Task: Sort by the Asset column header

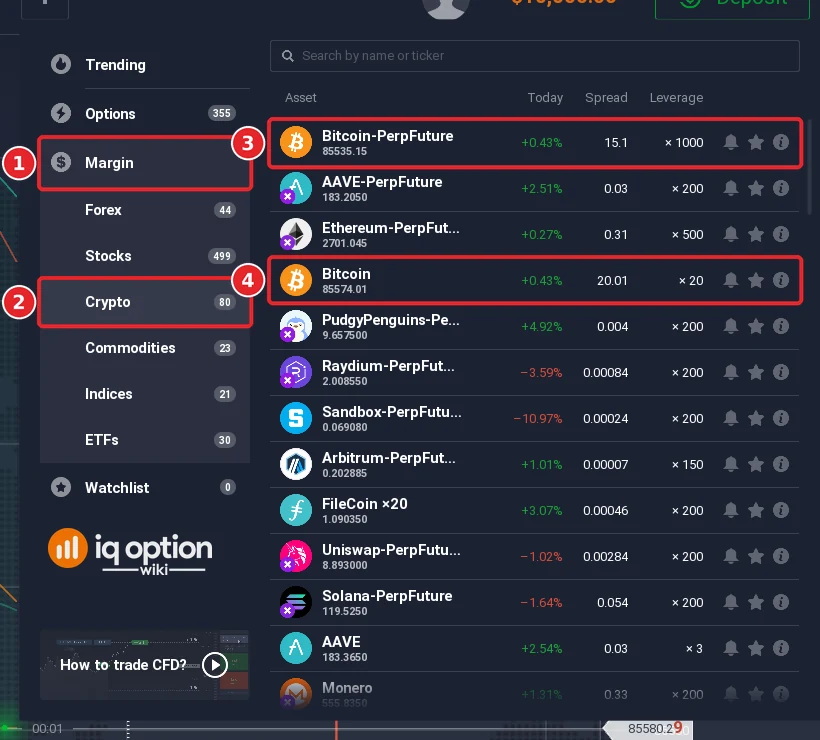Action: (301, 98)
